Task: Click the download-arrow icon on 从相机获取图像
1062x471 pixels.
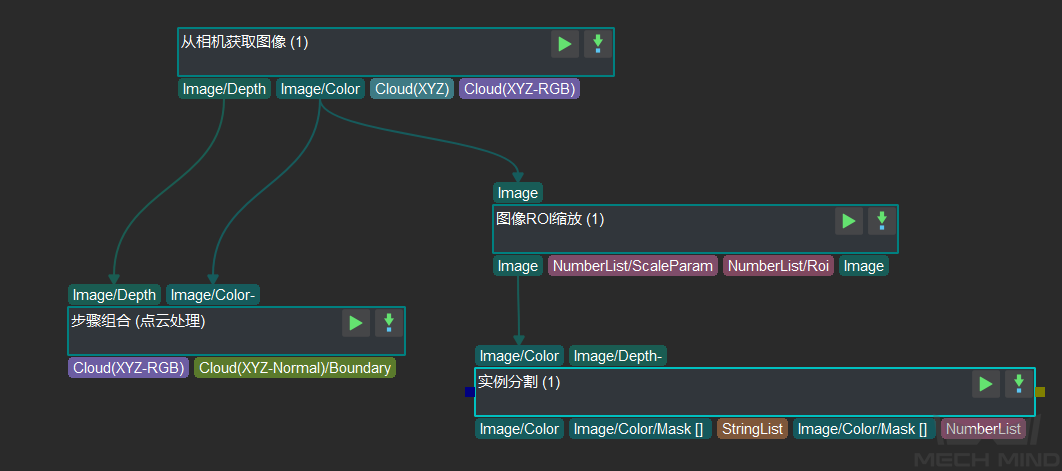Action: click(x=597, y=44)
